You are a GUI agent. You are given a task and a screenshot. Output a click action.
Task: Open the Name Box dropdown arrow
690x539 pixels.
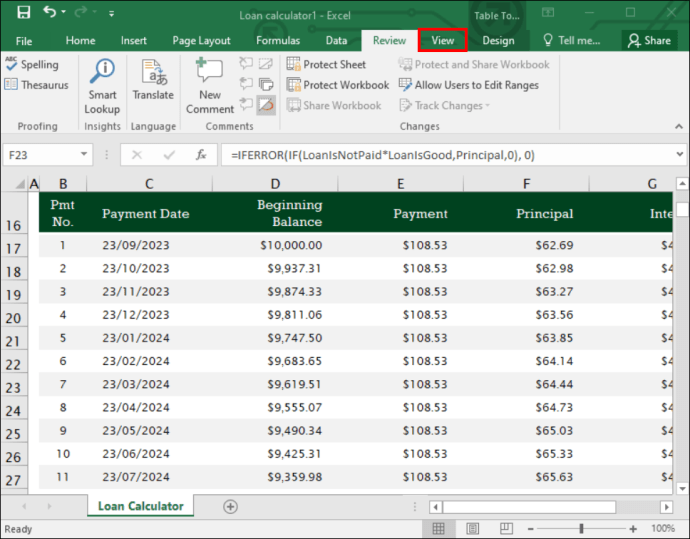[x=84, y=154]
